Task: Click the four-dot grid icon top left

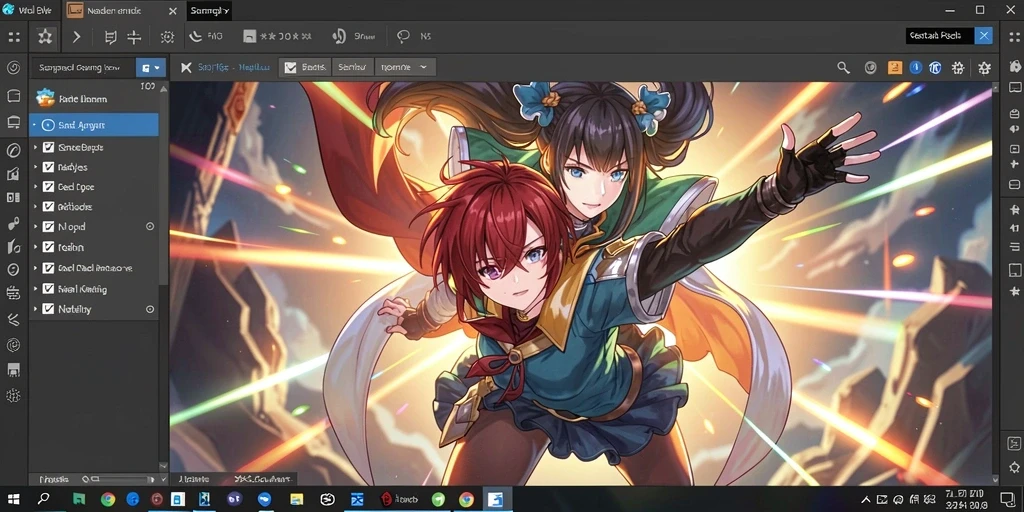Action: [14, 37]
